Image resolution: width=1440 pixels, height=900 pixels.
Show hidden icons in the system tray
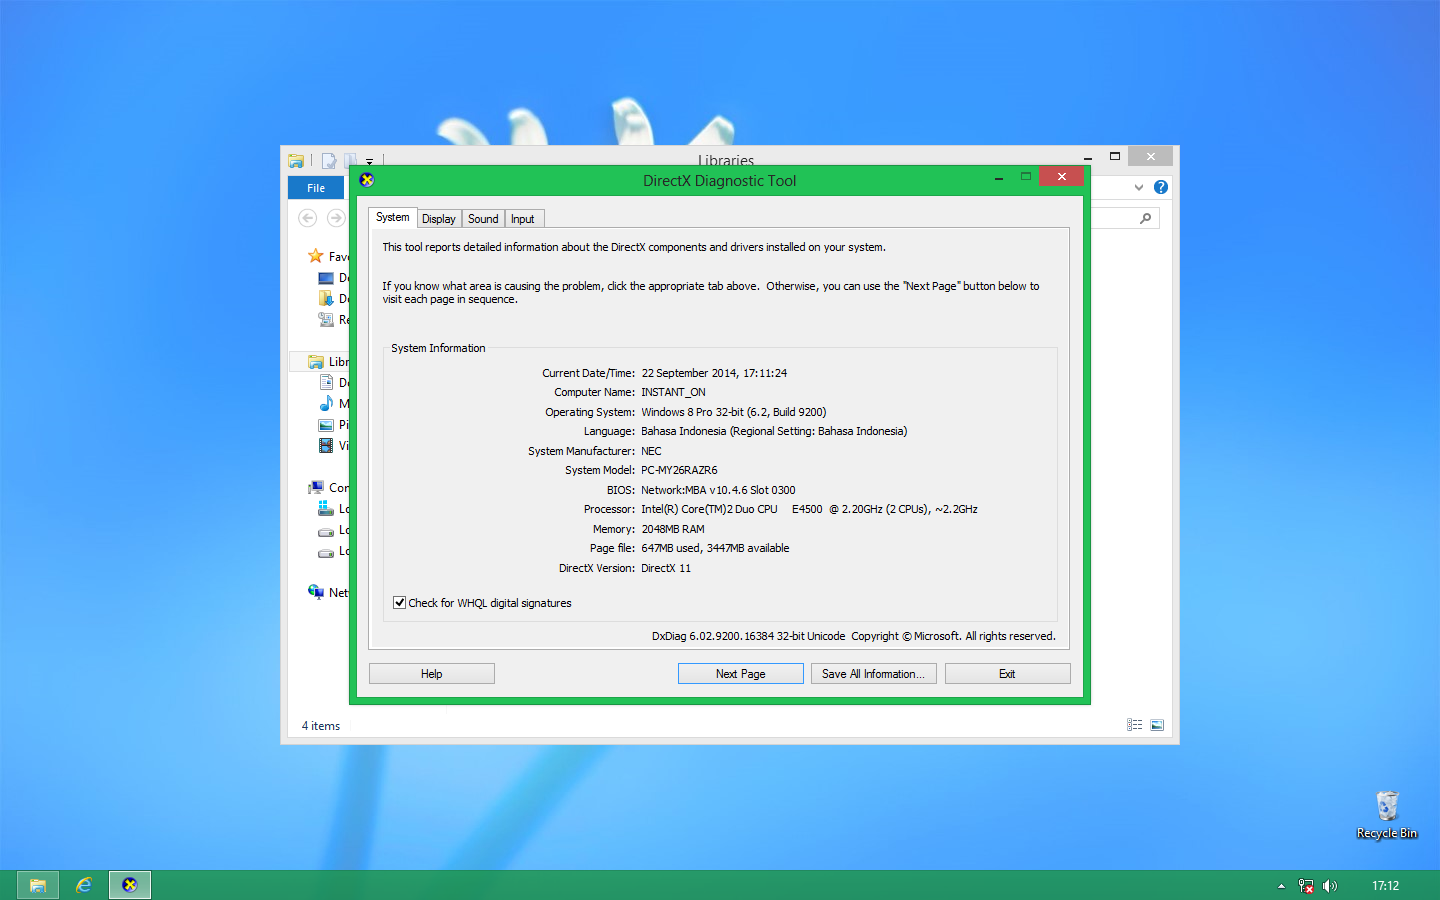(1281, 886)
